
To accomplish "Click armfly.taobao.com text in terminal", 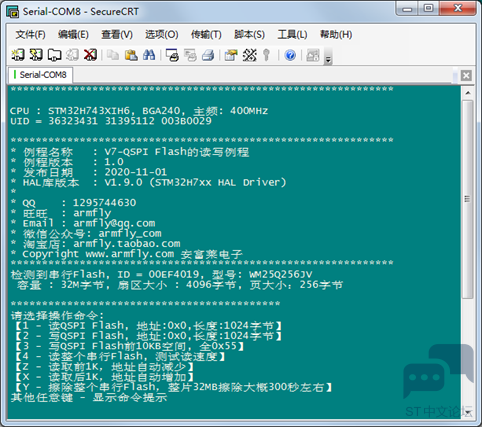I will [x=127, y=244].
